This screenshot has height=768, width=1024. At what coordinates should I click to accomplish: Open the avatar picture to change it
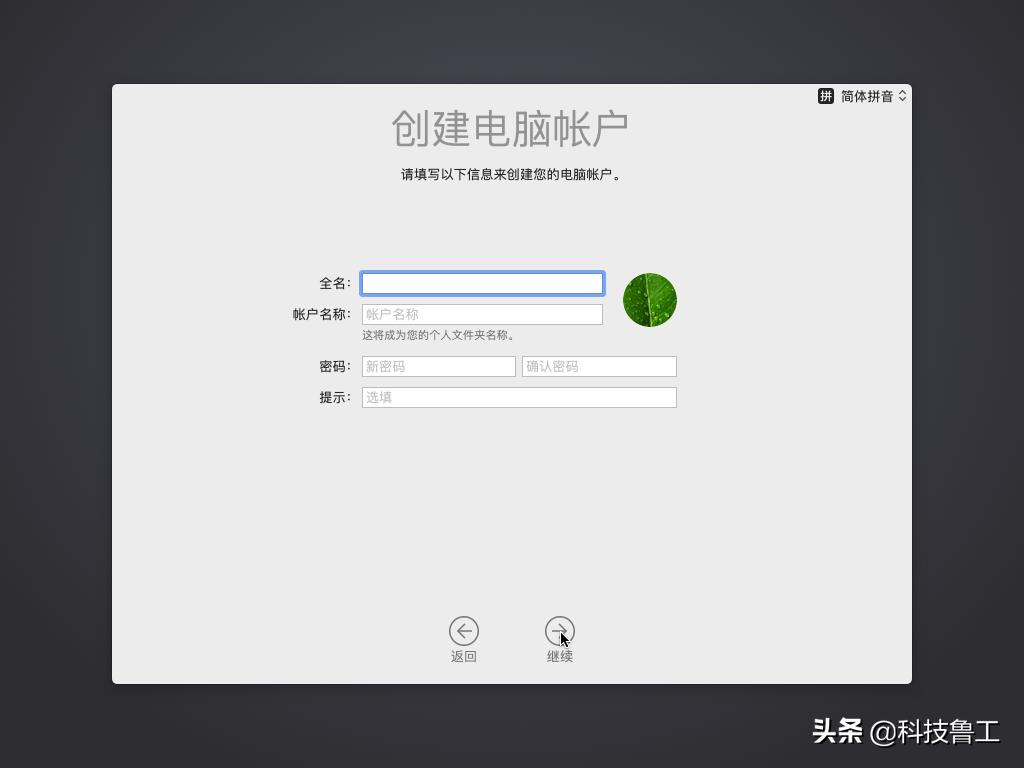pos(649,299)
